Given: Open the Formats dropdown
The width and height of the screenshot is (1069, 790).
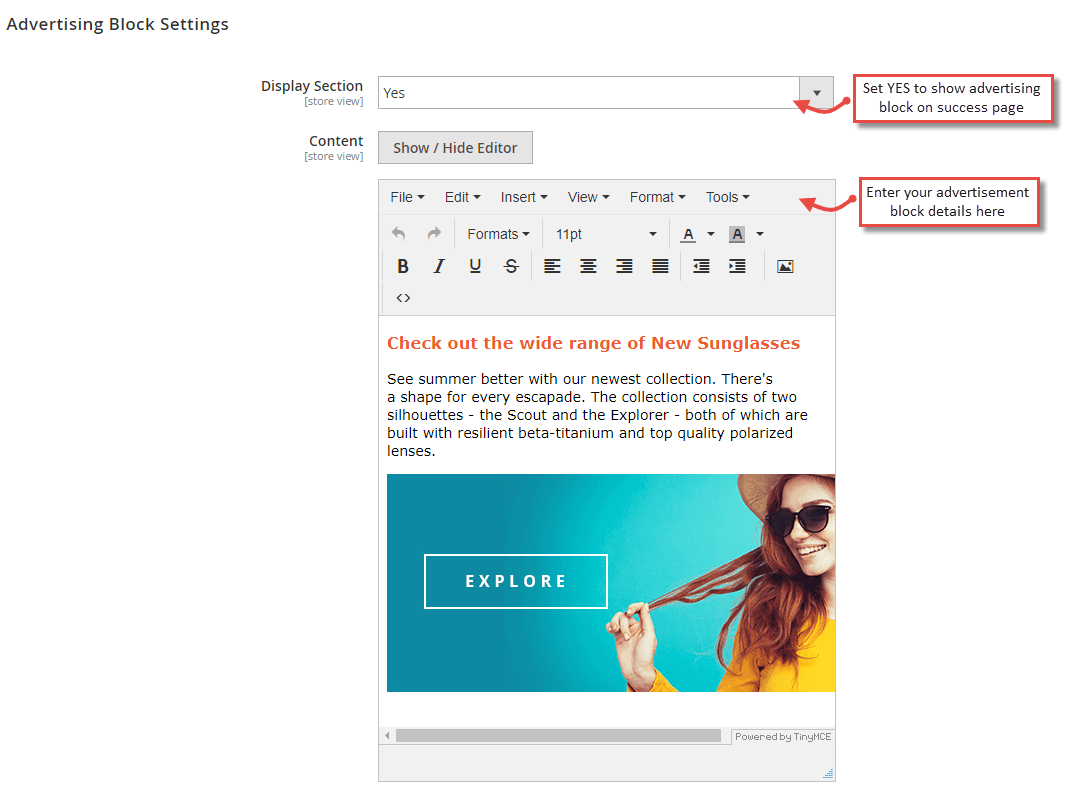Looking at the screenshot, I should [498, 234].
